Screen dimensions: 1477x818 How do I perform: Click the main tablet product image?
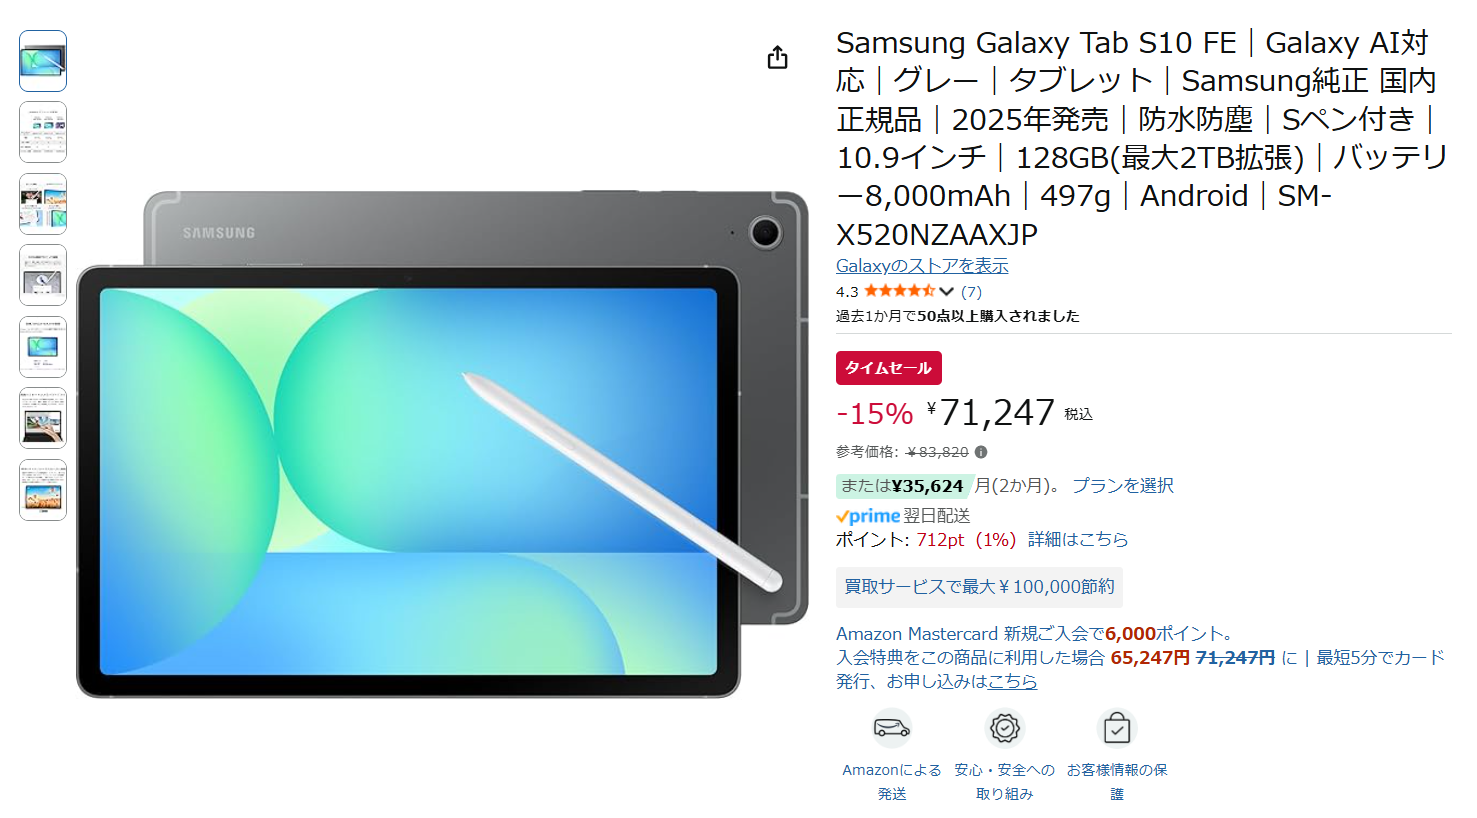[442, 444]
